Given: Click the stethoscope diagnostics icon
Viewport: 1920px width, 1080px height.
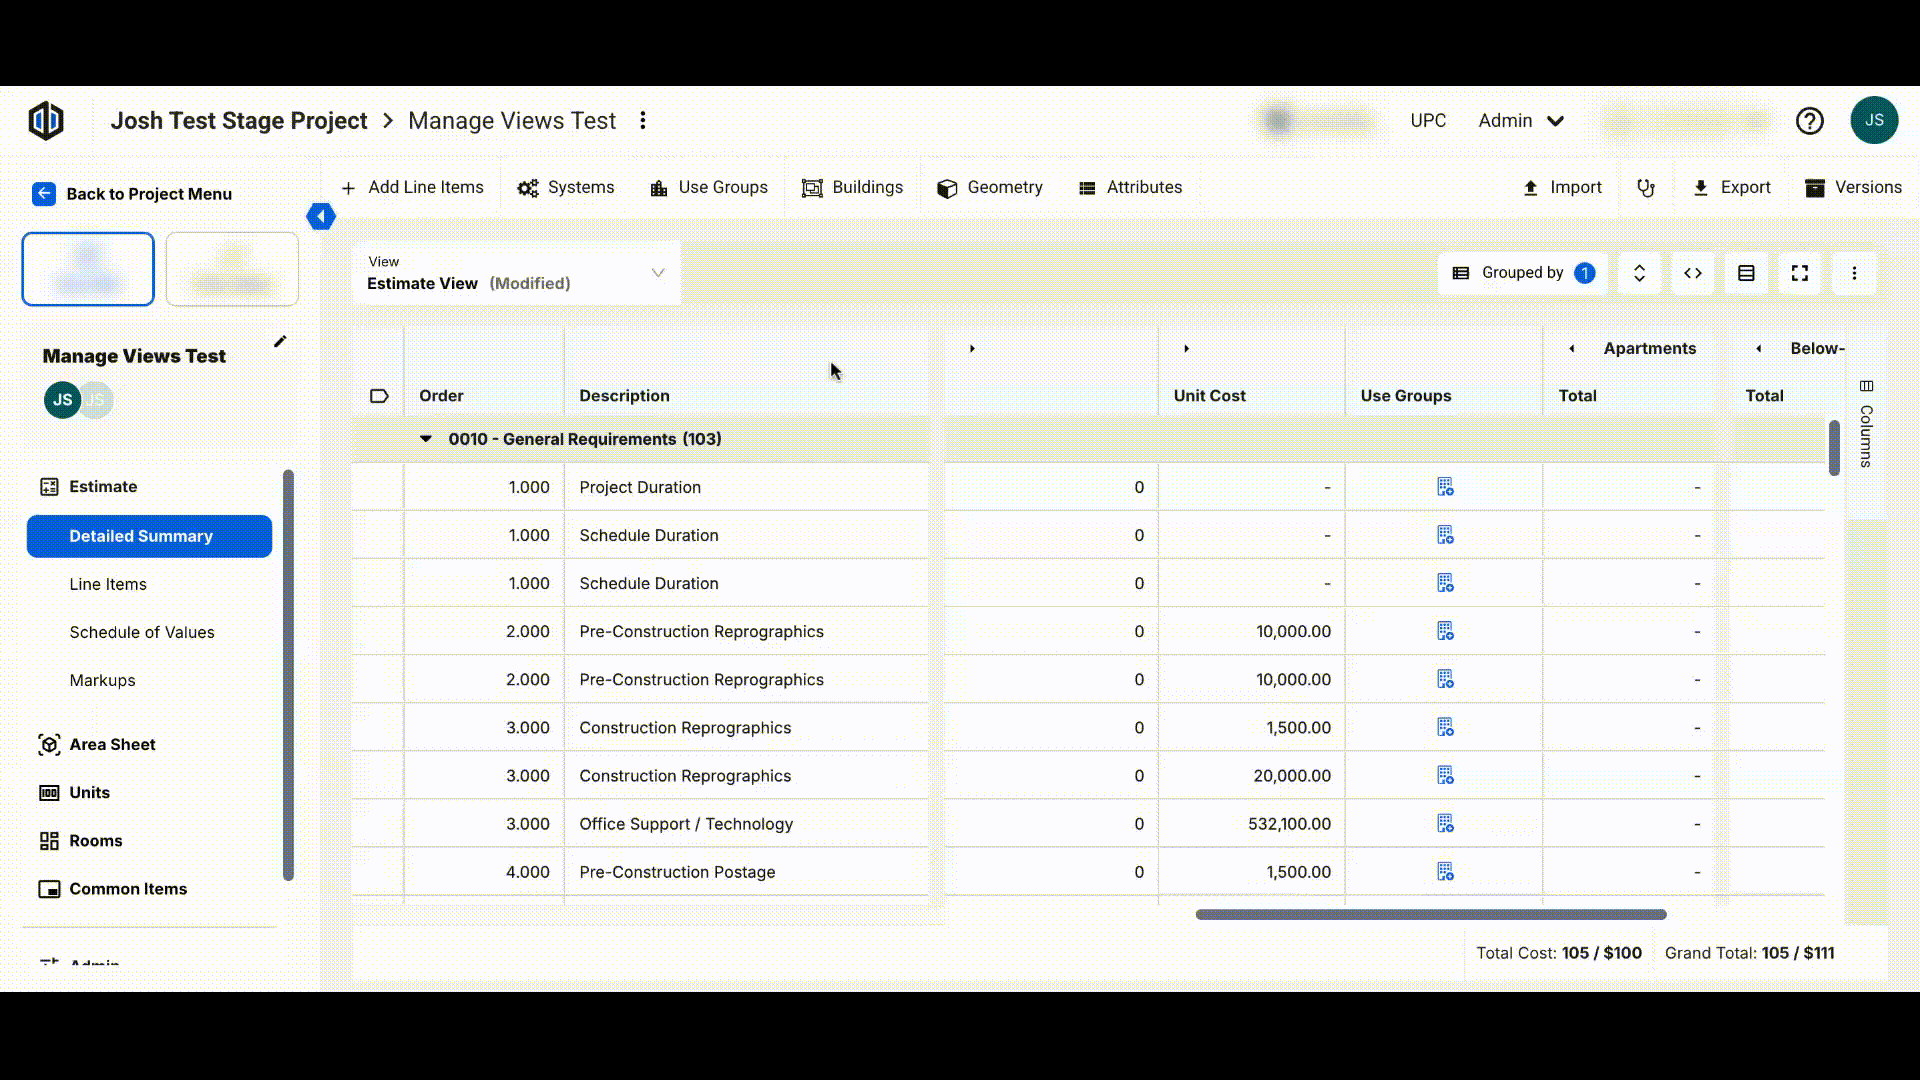Looking at the screenshot, I should pos(1646,188).
